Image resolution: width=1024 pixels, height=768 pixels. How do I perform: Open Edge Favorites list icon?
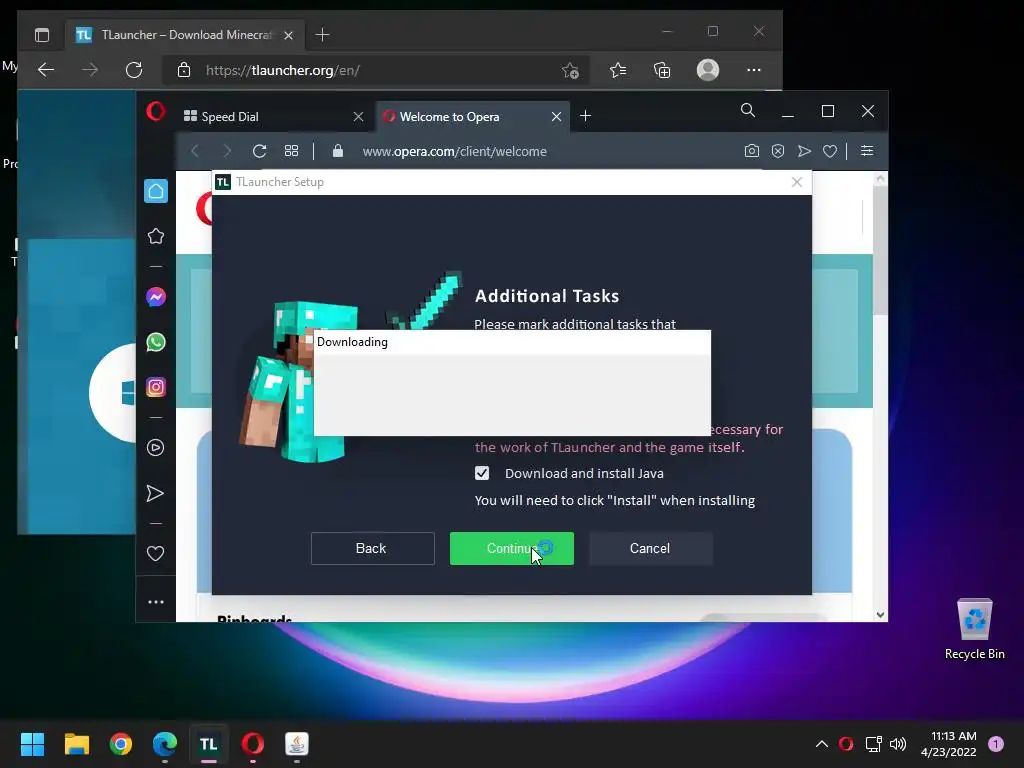(x=618, y=70)
